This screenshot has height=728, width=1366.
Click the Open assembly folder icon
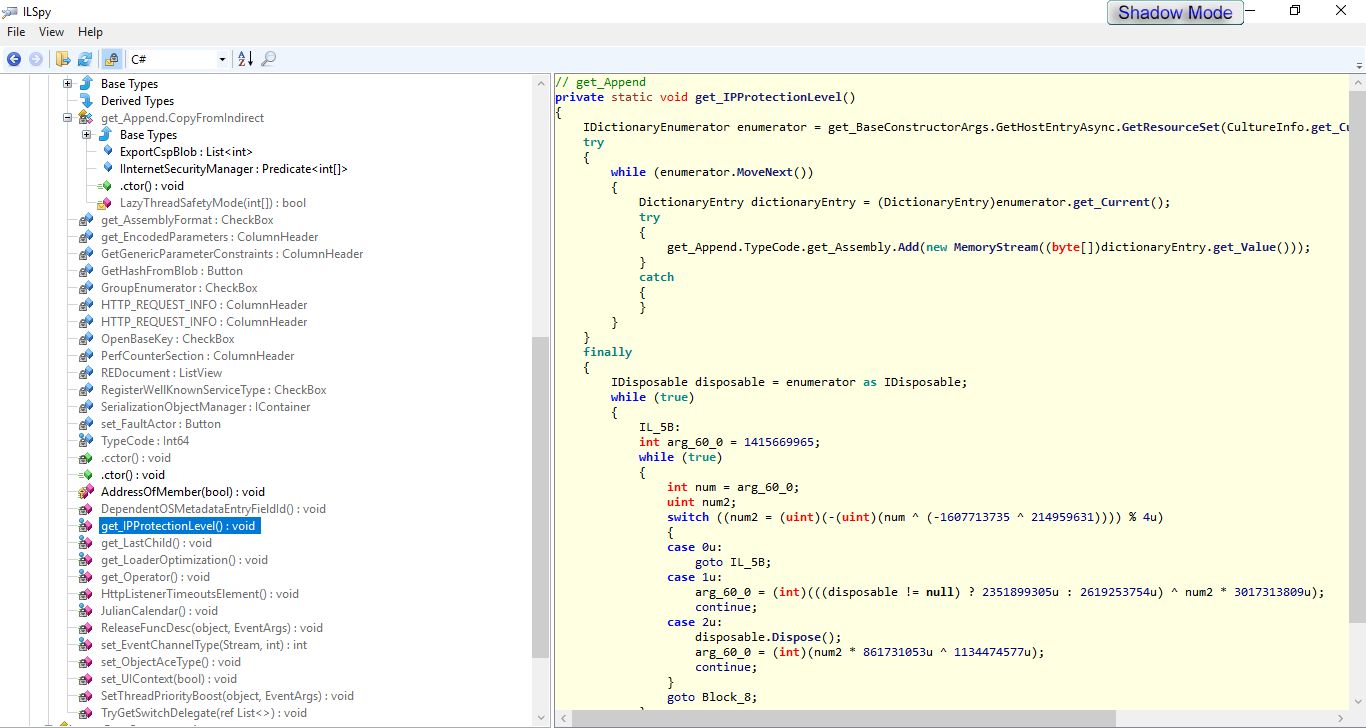pyautogui.click(x=63, y=60)
